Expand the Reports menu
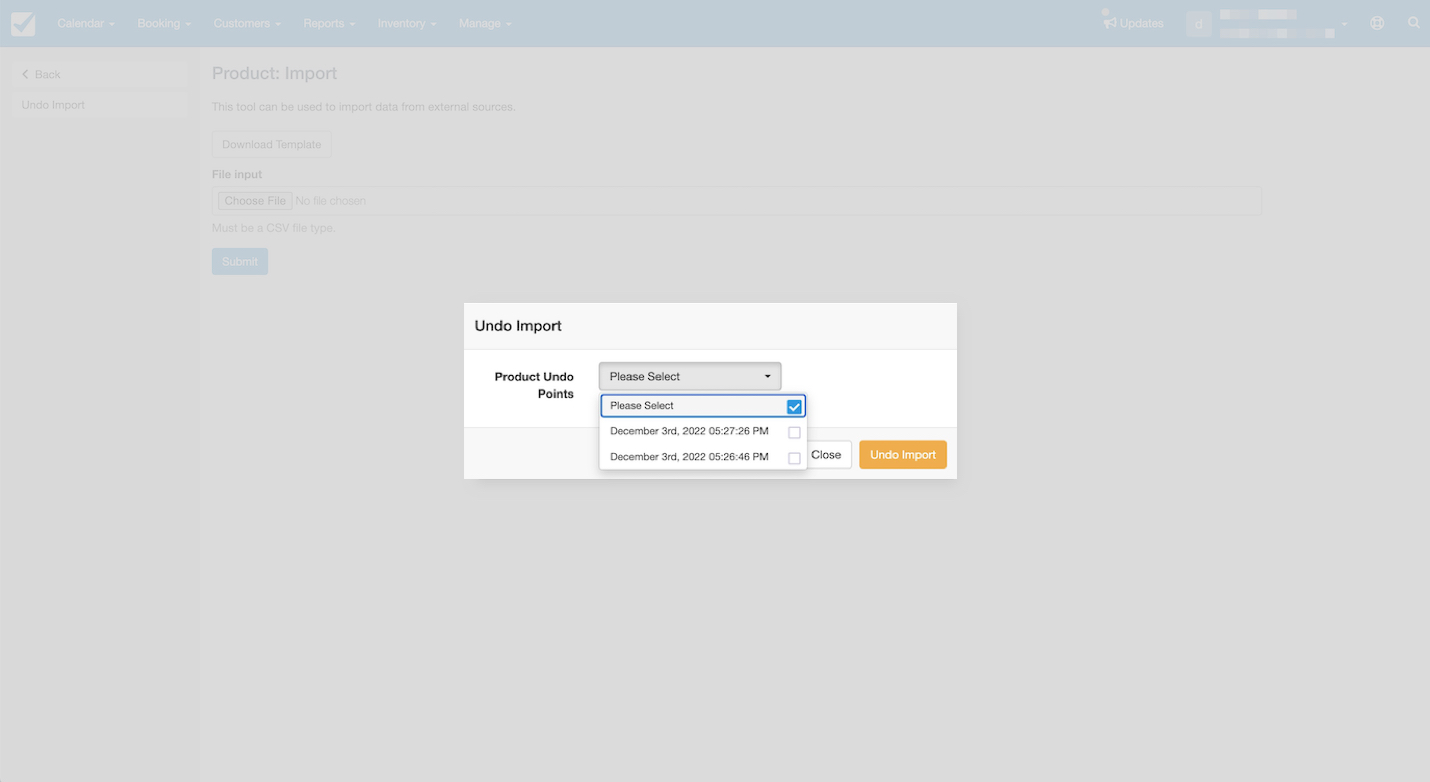1430x782 pixels. tap(329, 23)
